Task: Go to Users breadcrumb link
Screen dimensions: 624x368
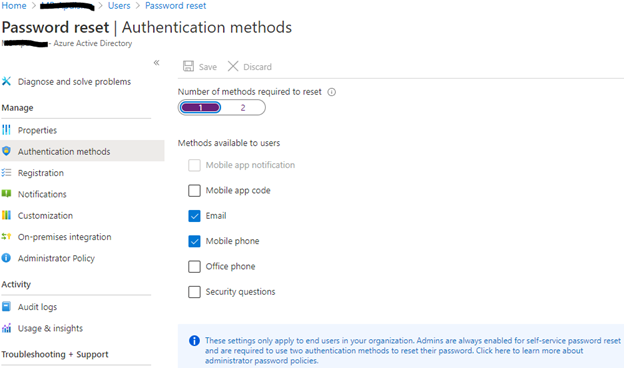Action: tap(119, 6)
